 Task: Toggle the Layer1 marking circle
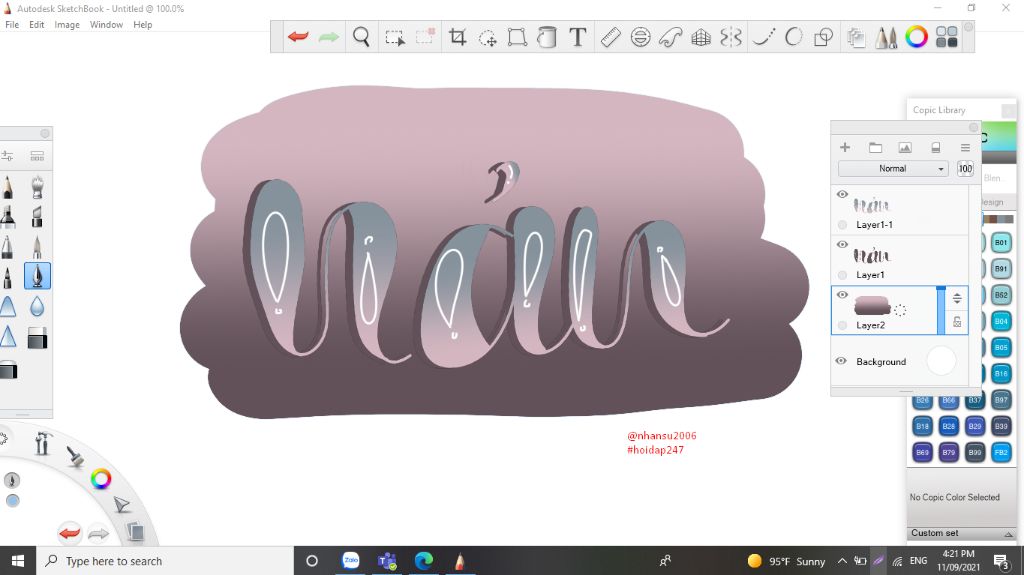point(842,275)
